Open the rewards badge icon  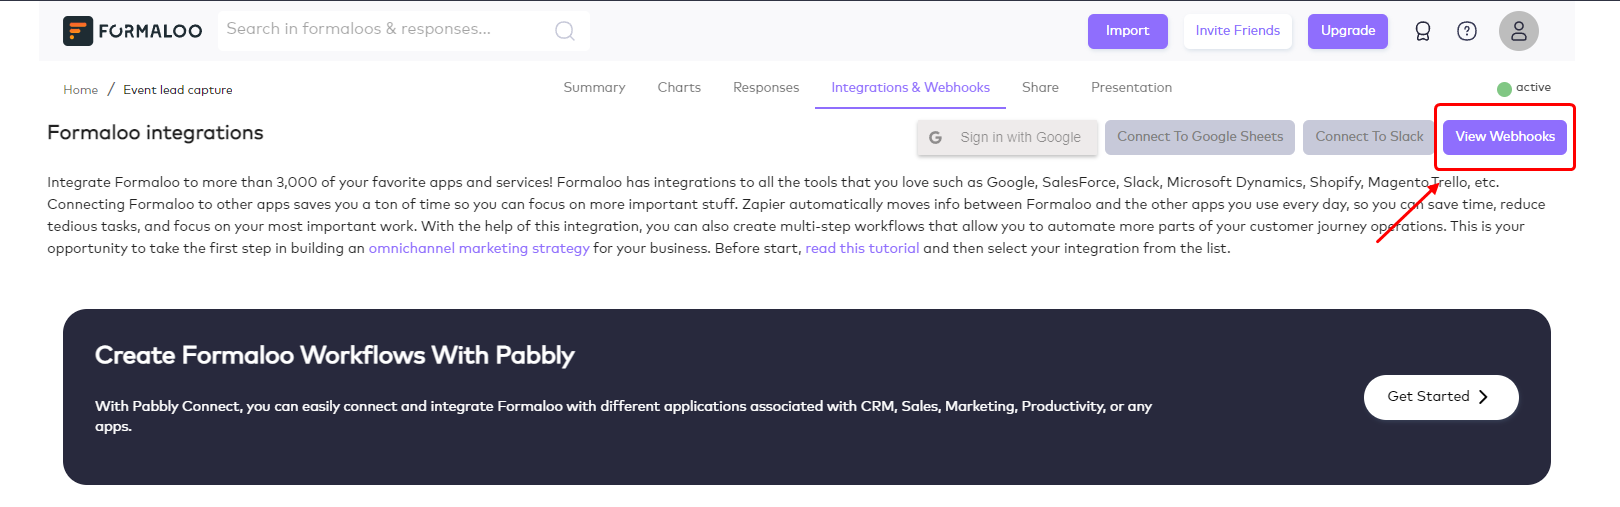tap(1423, 31)
